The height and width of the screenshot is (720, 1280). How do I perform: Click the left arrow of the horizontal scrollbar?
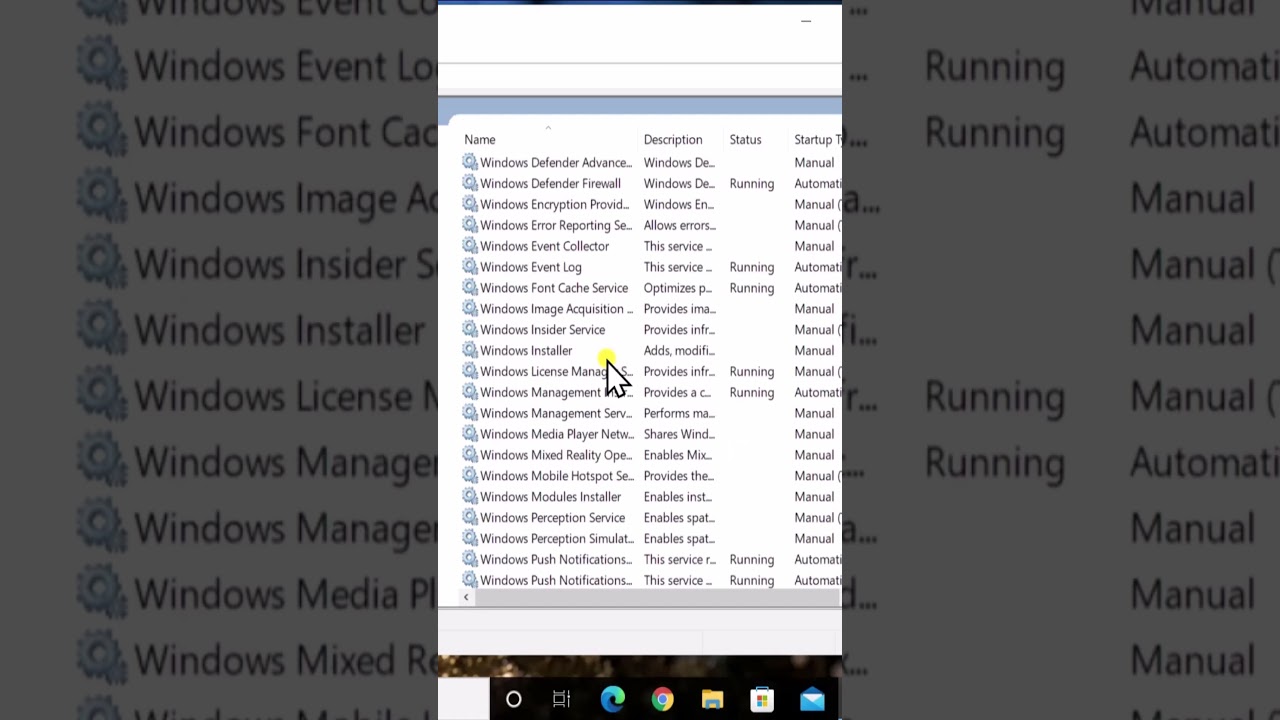(x=466, y=597)
